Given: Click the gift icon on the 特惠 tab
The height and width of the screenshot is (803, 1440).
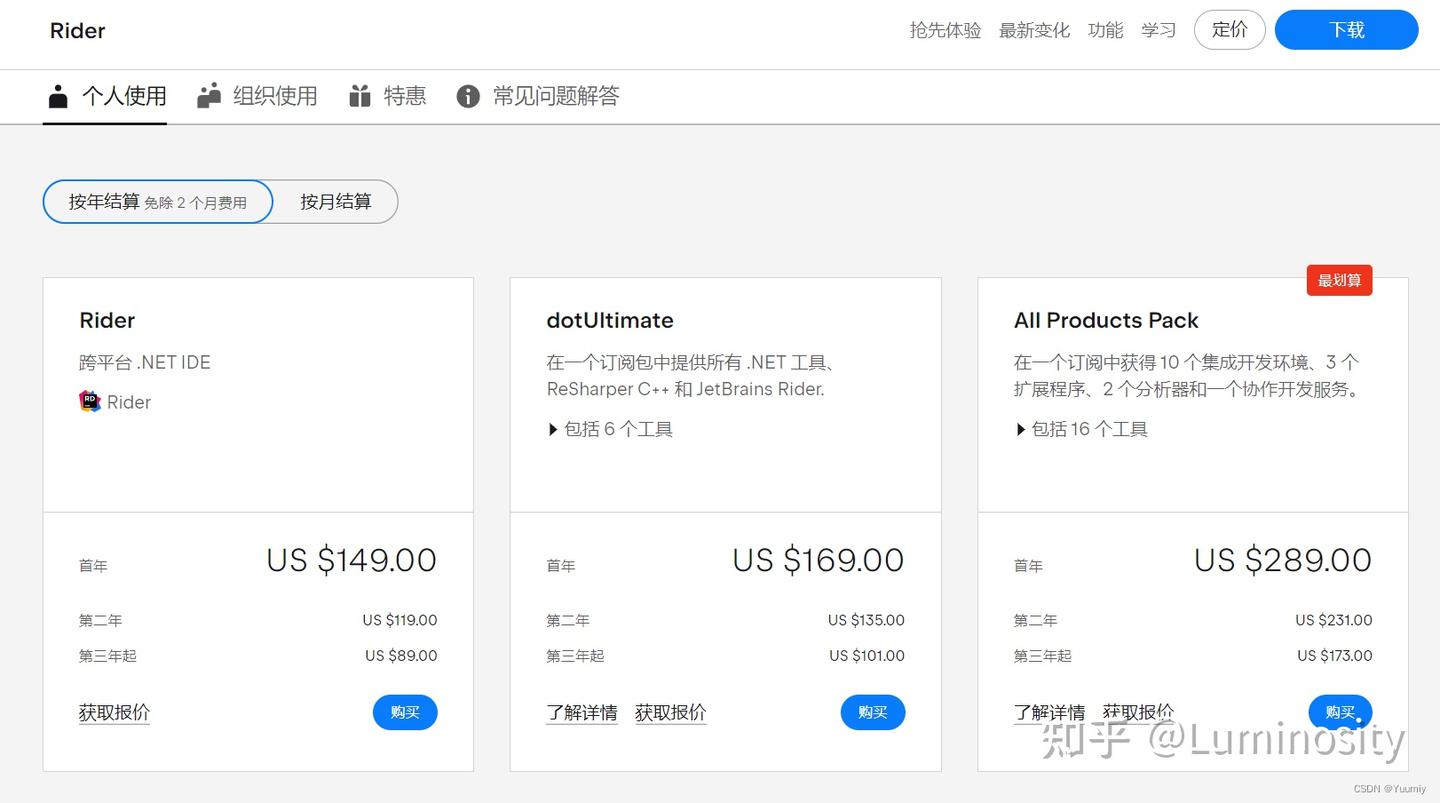Looking at the screenshot, I should coord(360,96).
